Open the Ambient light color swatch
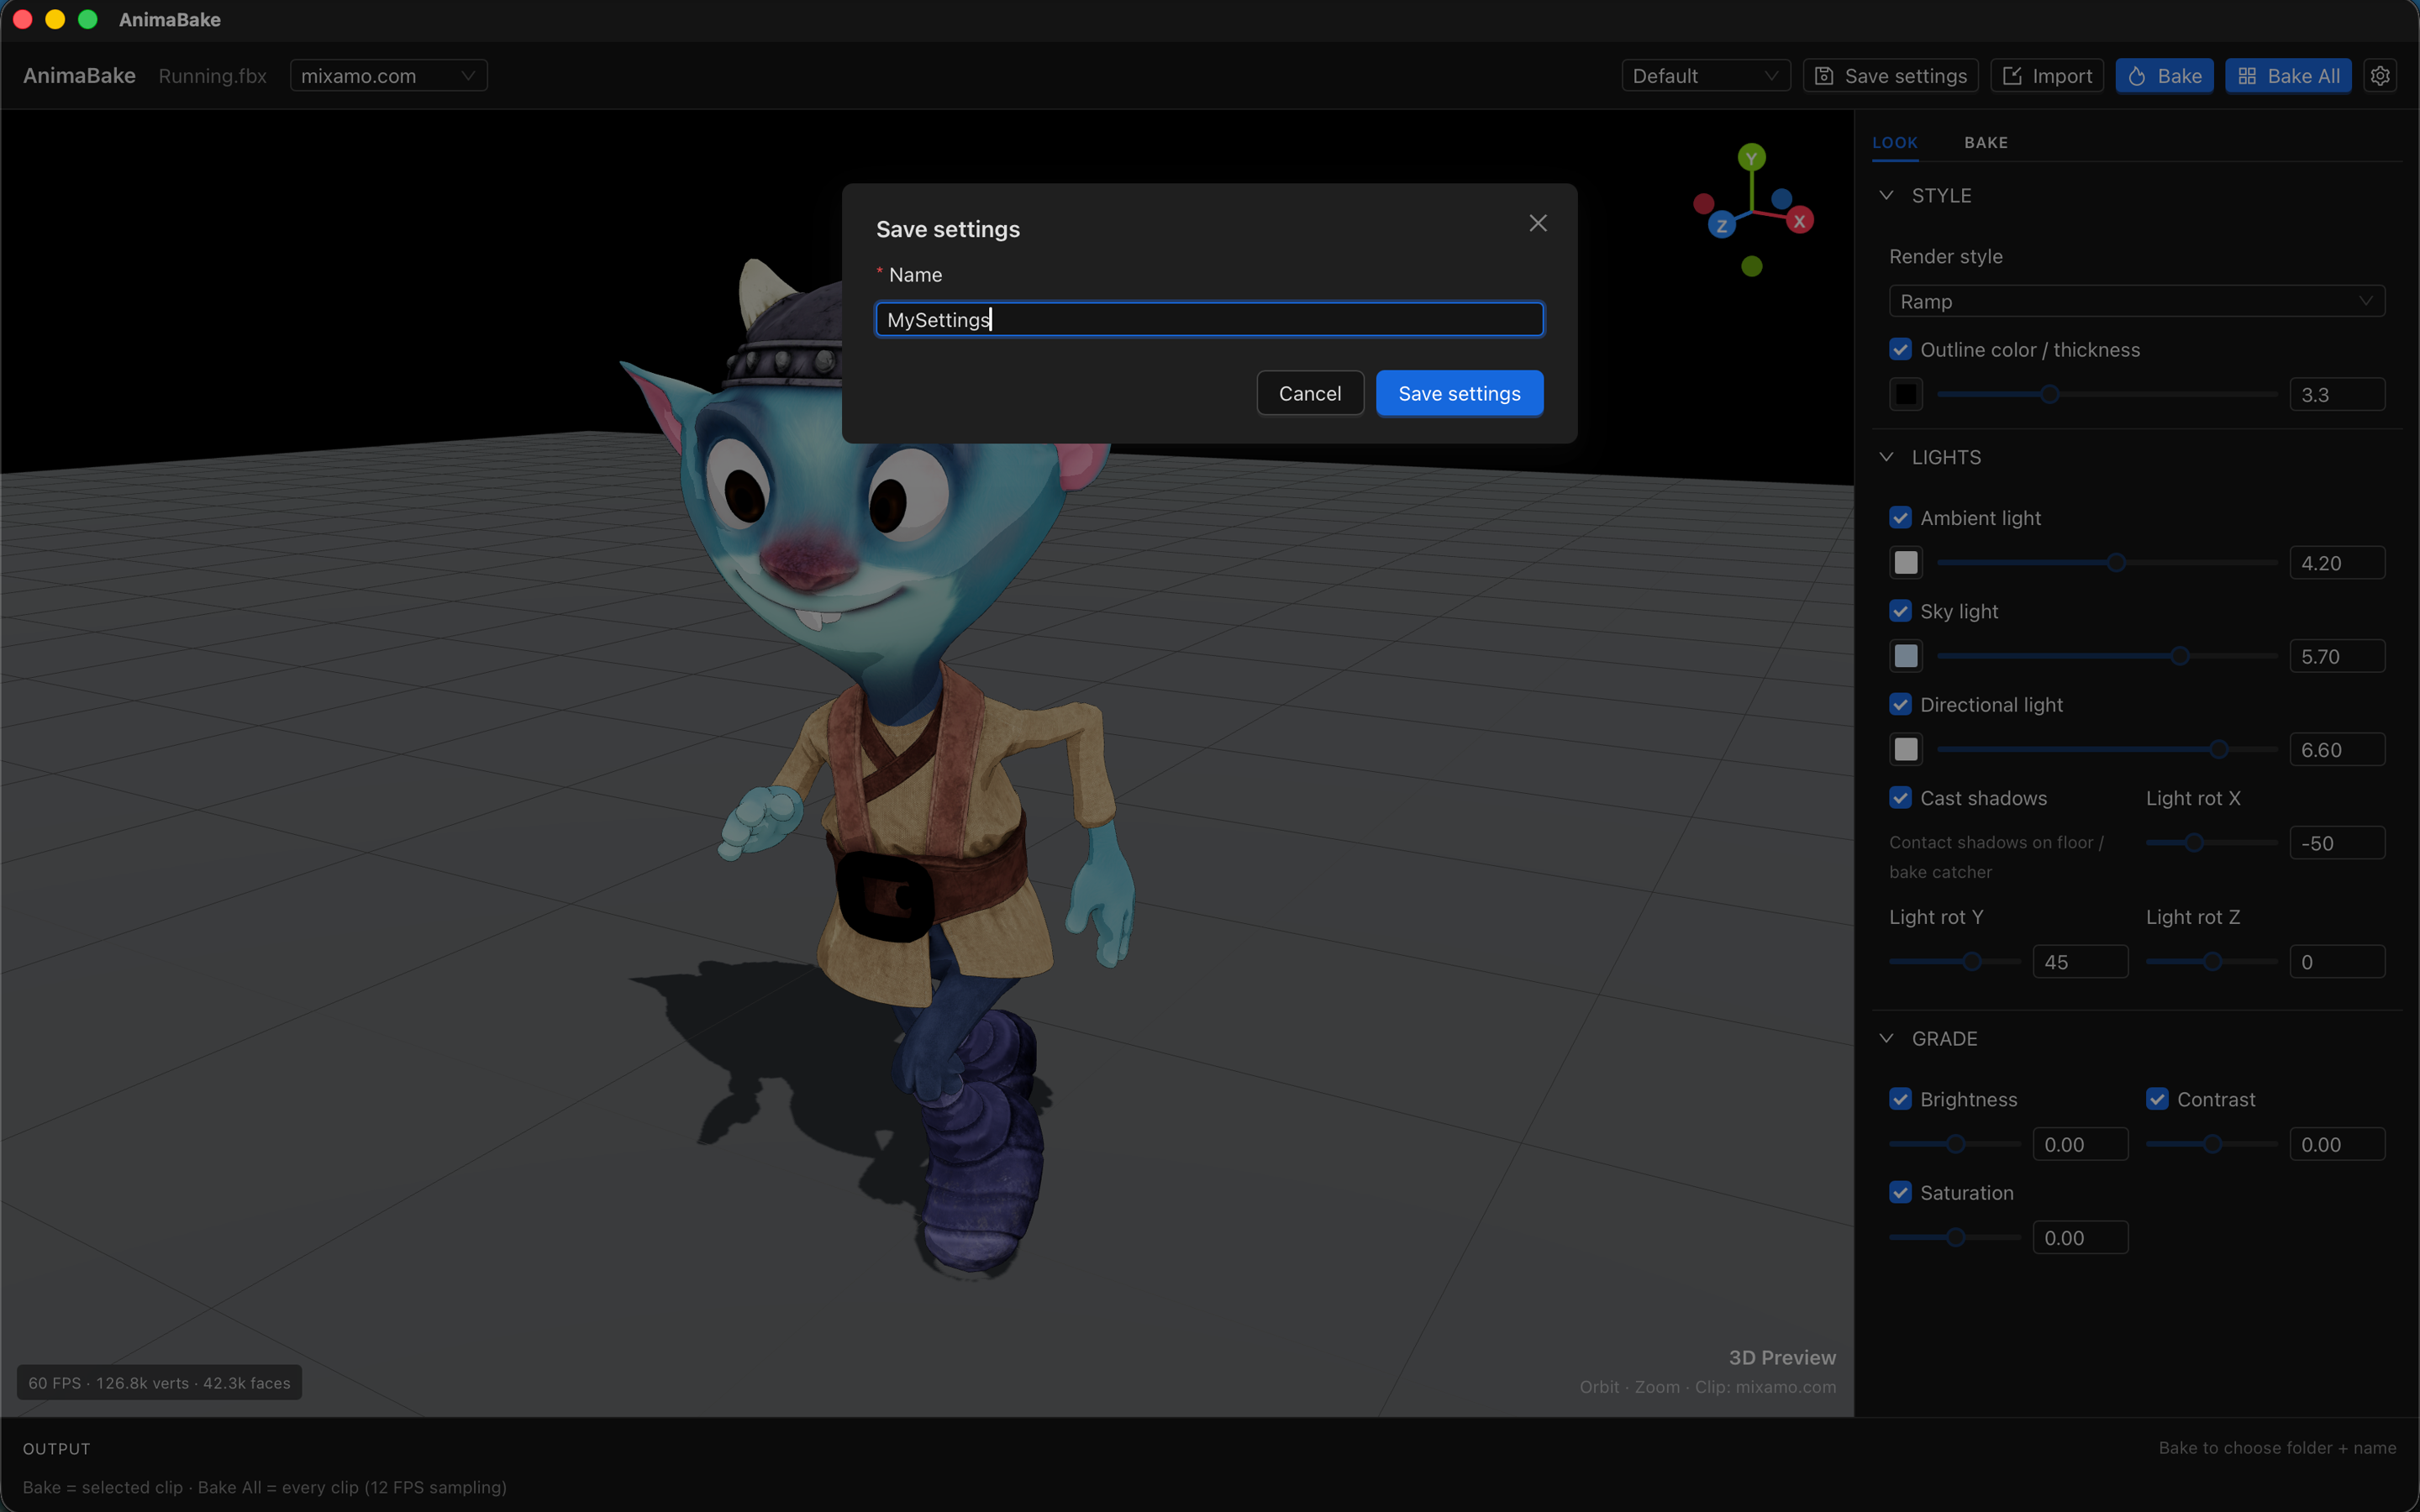 [1906, 562]
